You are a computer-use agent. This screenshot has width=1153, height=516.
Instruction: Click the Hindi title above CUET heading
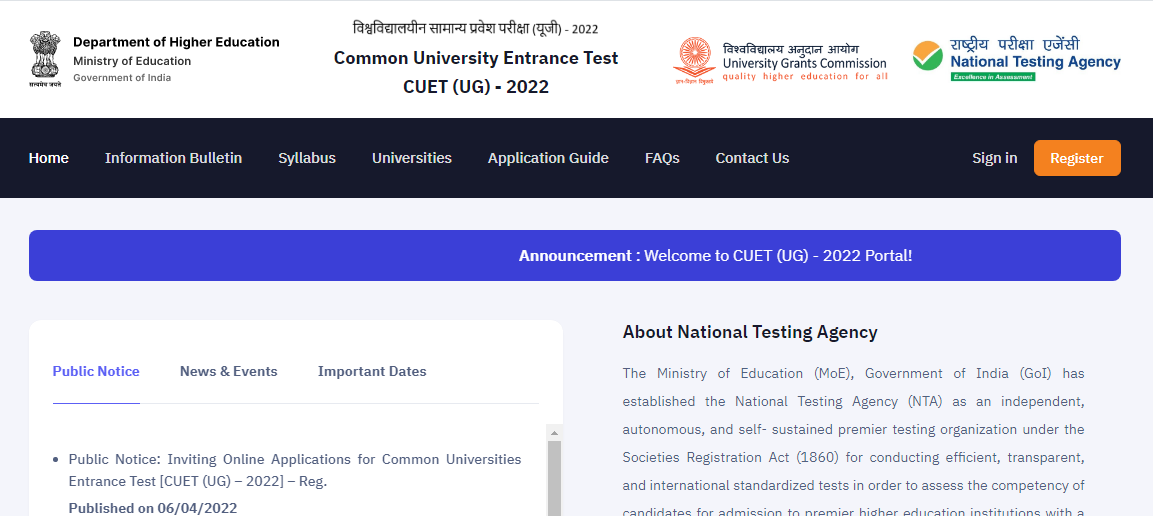click(476, 29)
